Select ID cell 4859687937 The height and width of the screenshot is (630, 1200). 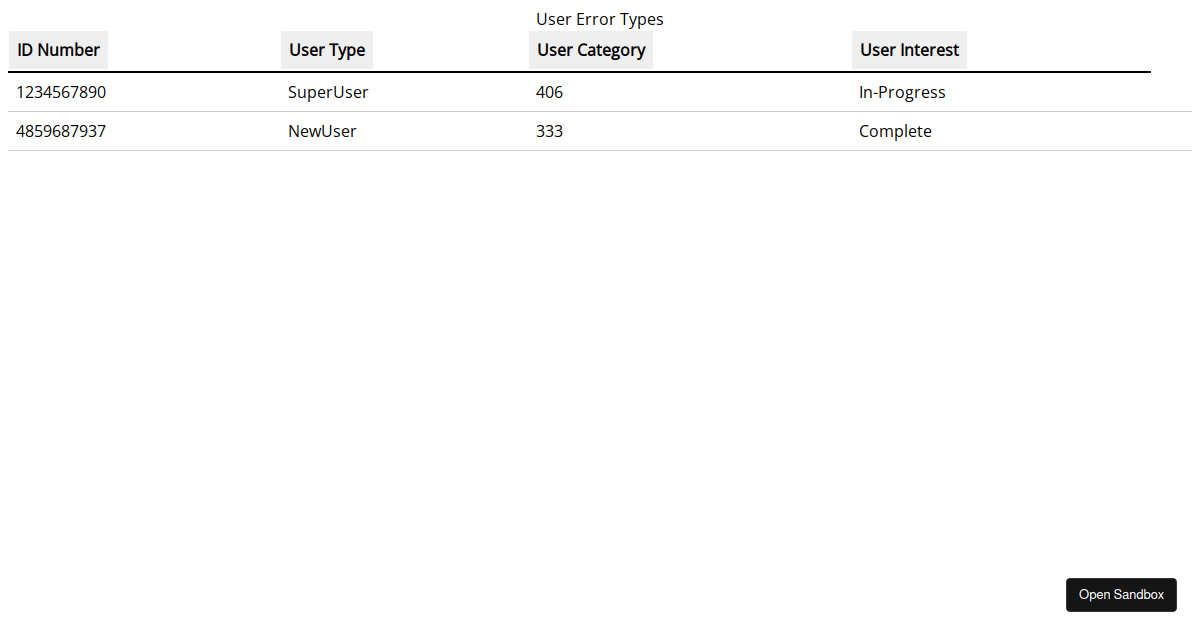point(61,131)
